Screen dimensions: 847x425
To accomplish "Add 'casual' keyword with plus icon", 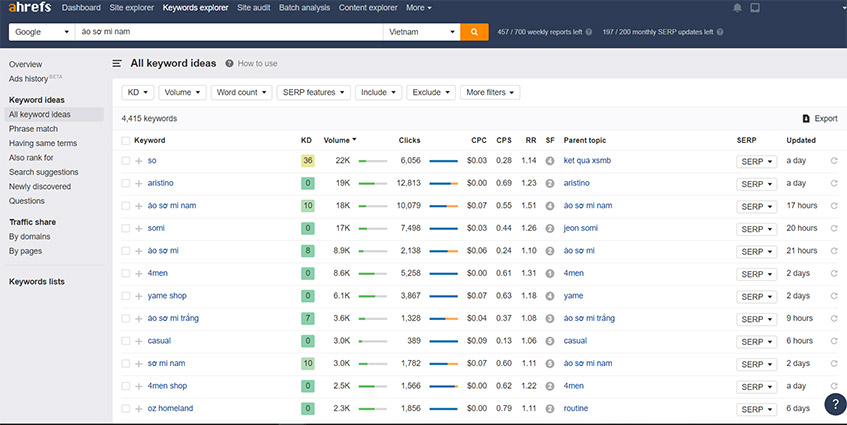I will (x=139, y=341).
